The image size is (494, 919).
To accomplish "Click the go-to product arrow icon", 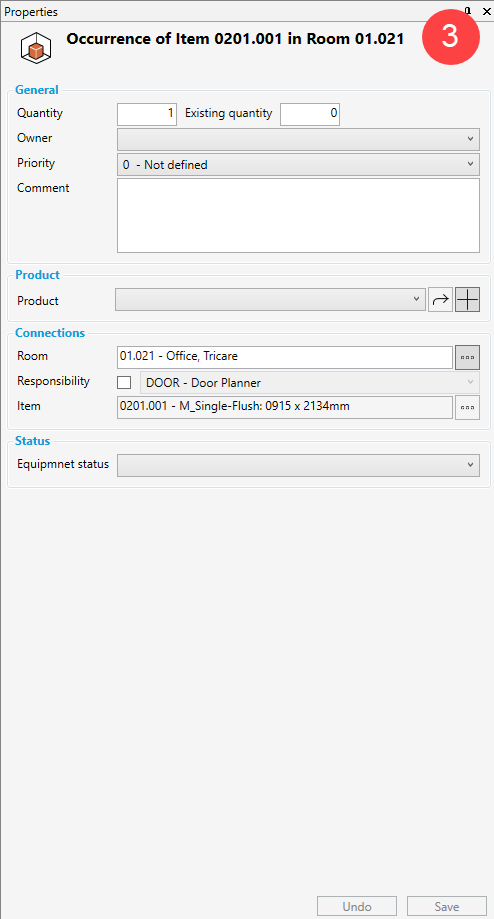I will pyautogui.click(x=440, y=299).
